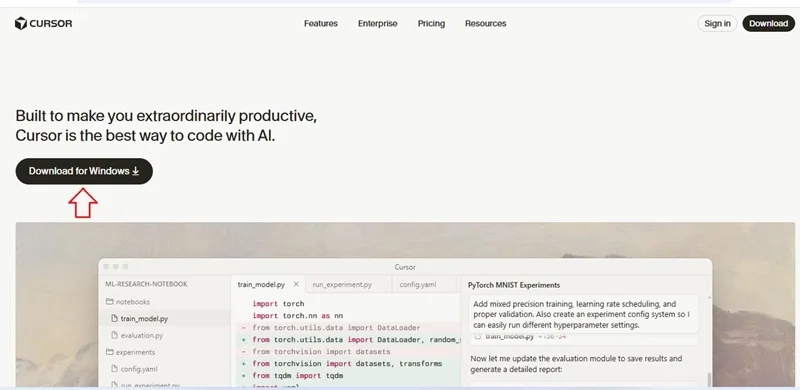The height and width of the screenshot is (390, 800).
Task: Click 'from tqdm import tqdm' line
Action: tap(297, 375)
